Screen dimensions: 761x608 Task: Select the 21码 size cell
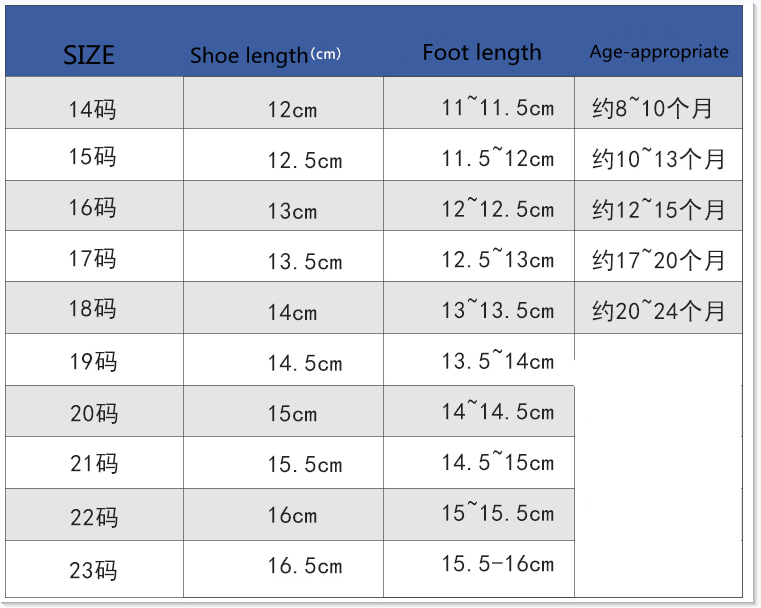click(x=93, y=464)
